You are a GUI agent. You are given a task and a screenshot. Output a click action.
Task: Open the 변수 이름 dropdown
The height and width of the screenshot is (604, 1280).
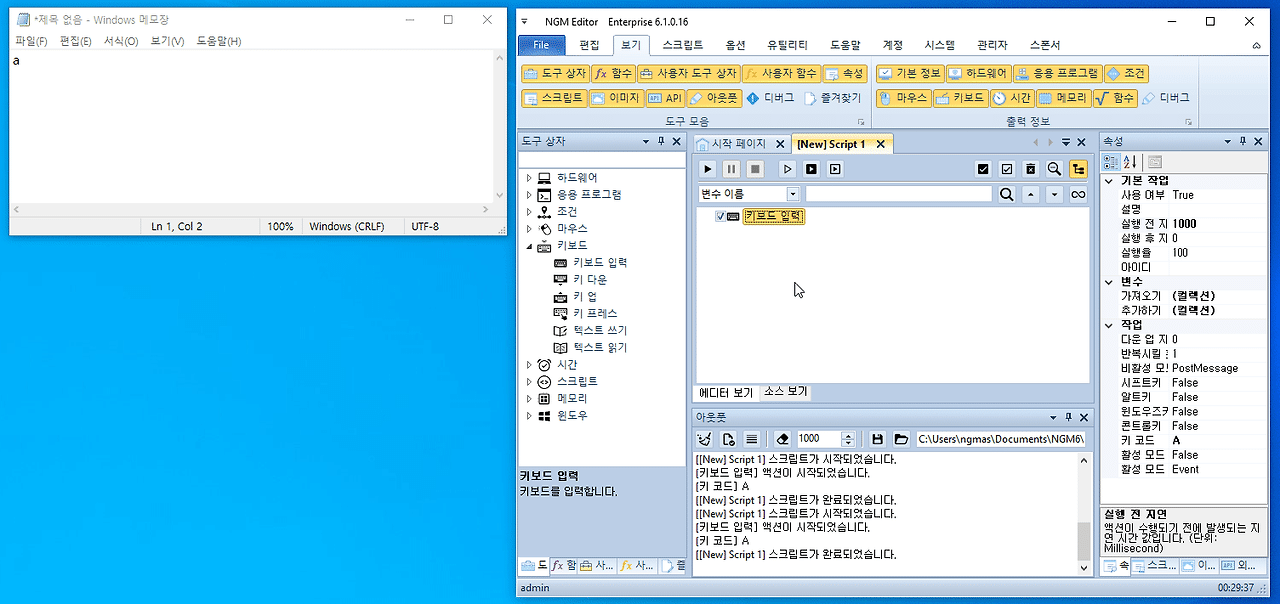pyautogui.click(x=793, y=194)
